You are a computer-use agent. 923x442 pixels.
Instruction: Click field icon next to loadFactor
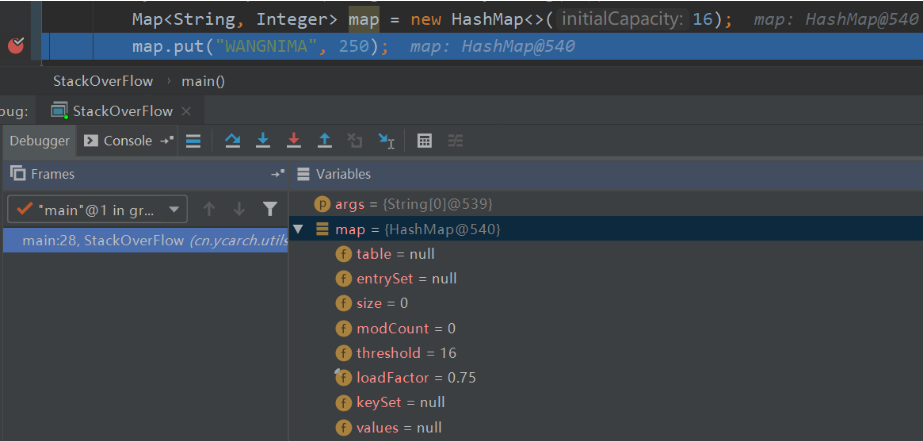click(x=343, y=377)
